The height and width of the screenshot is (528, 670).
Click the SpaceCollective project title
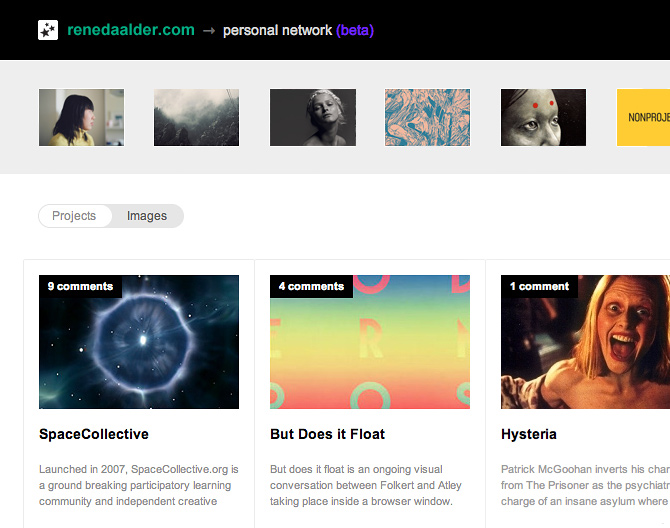tap(94, 434)
